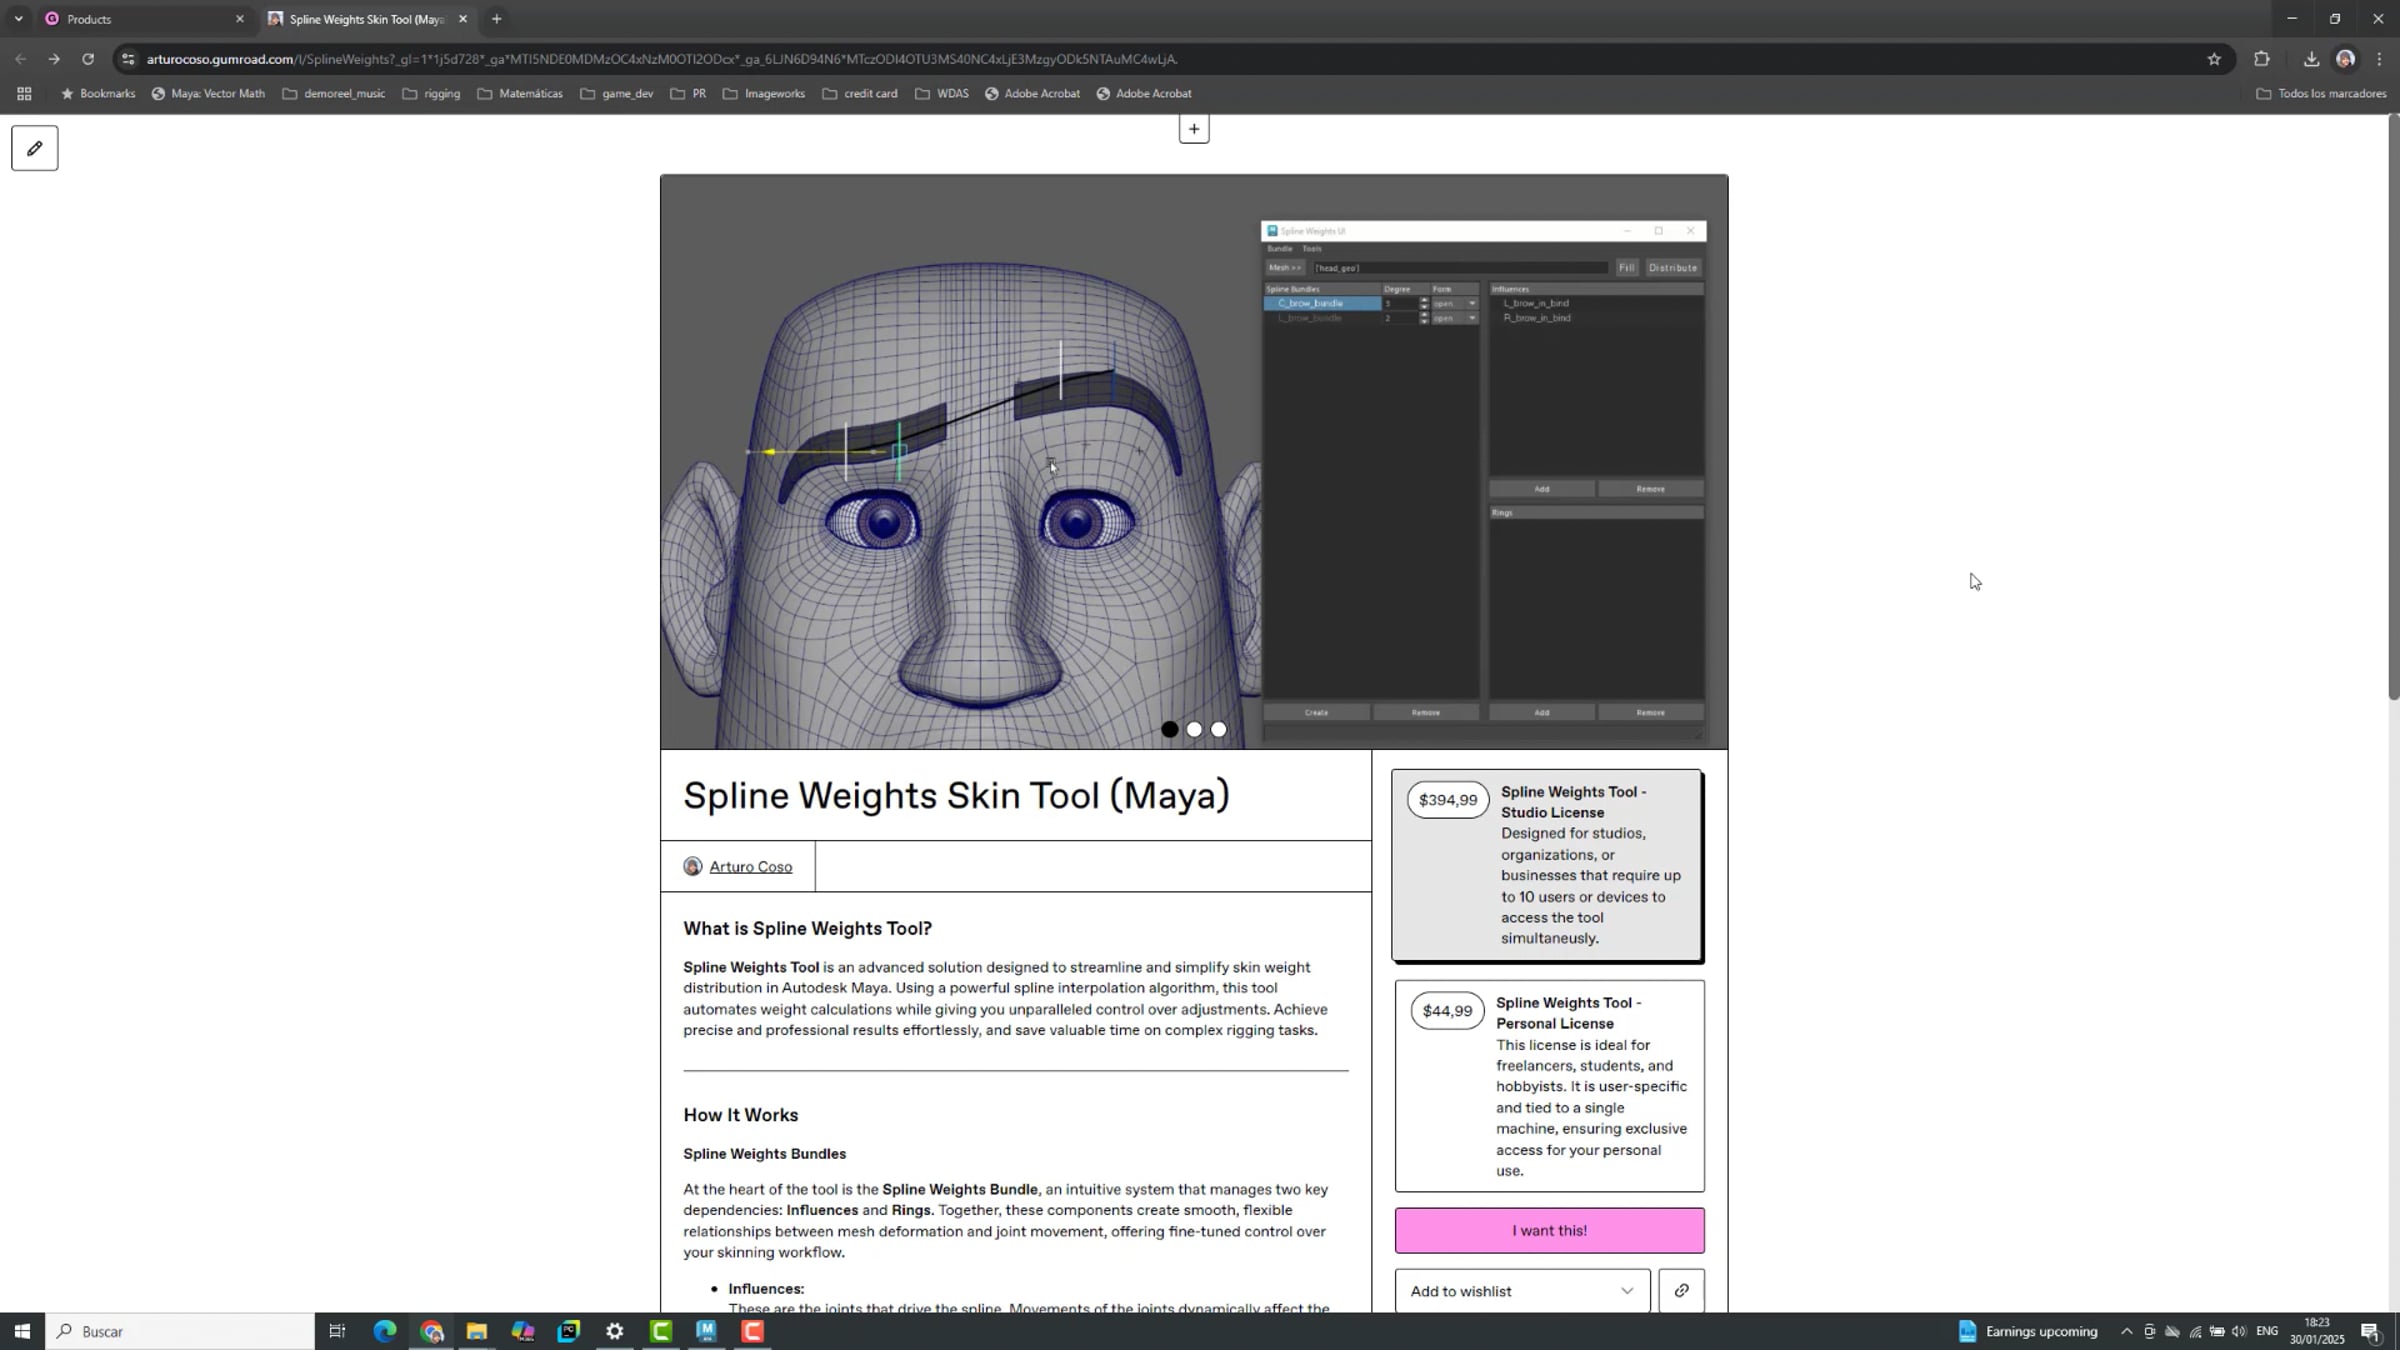Image resolution: width=2400 pixels, height=1350 pixels.
Task: Select the Studio License option
Action: (x=1548, y=865)
